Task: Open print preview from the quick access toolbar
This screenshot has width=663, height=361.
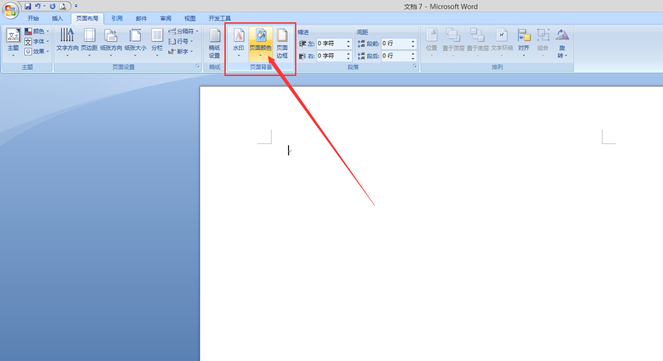Action: (63, 6)
